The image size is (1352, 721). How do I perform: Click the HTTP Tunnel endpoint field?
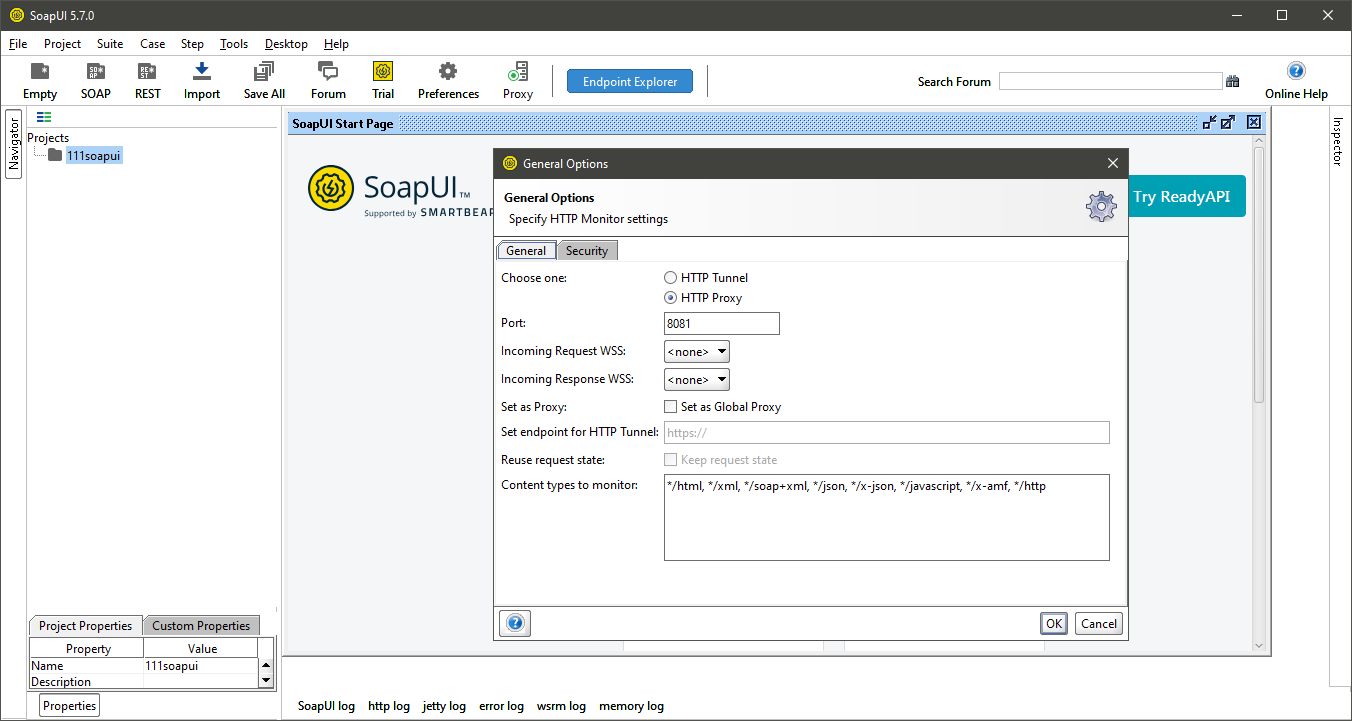[887, 433]
